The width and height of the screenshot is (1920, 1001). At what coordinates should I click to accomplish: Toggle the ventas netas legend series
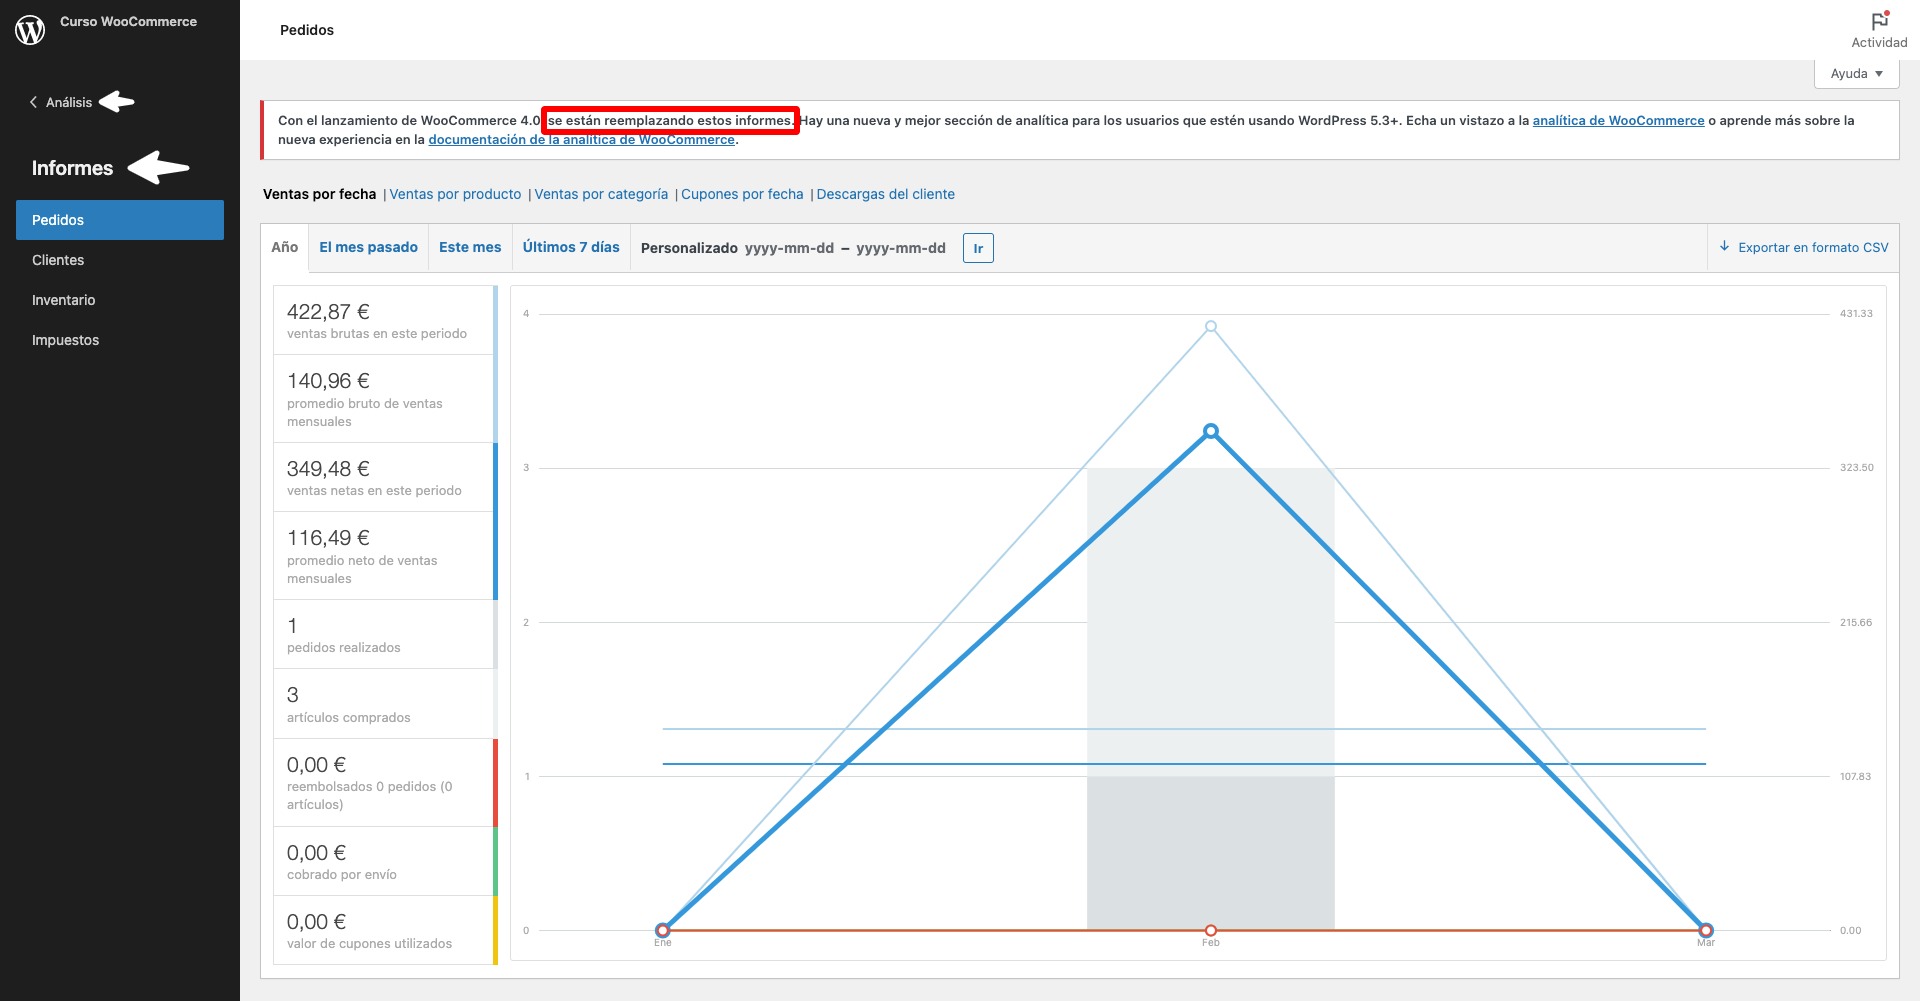384,477
